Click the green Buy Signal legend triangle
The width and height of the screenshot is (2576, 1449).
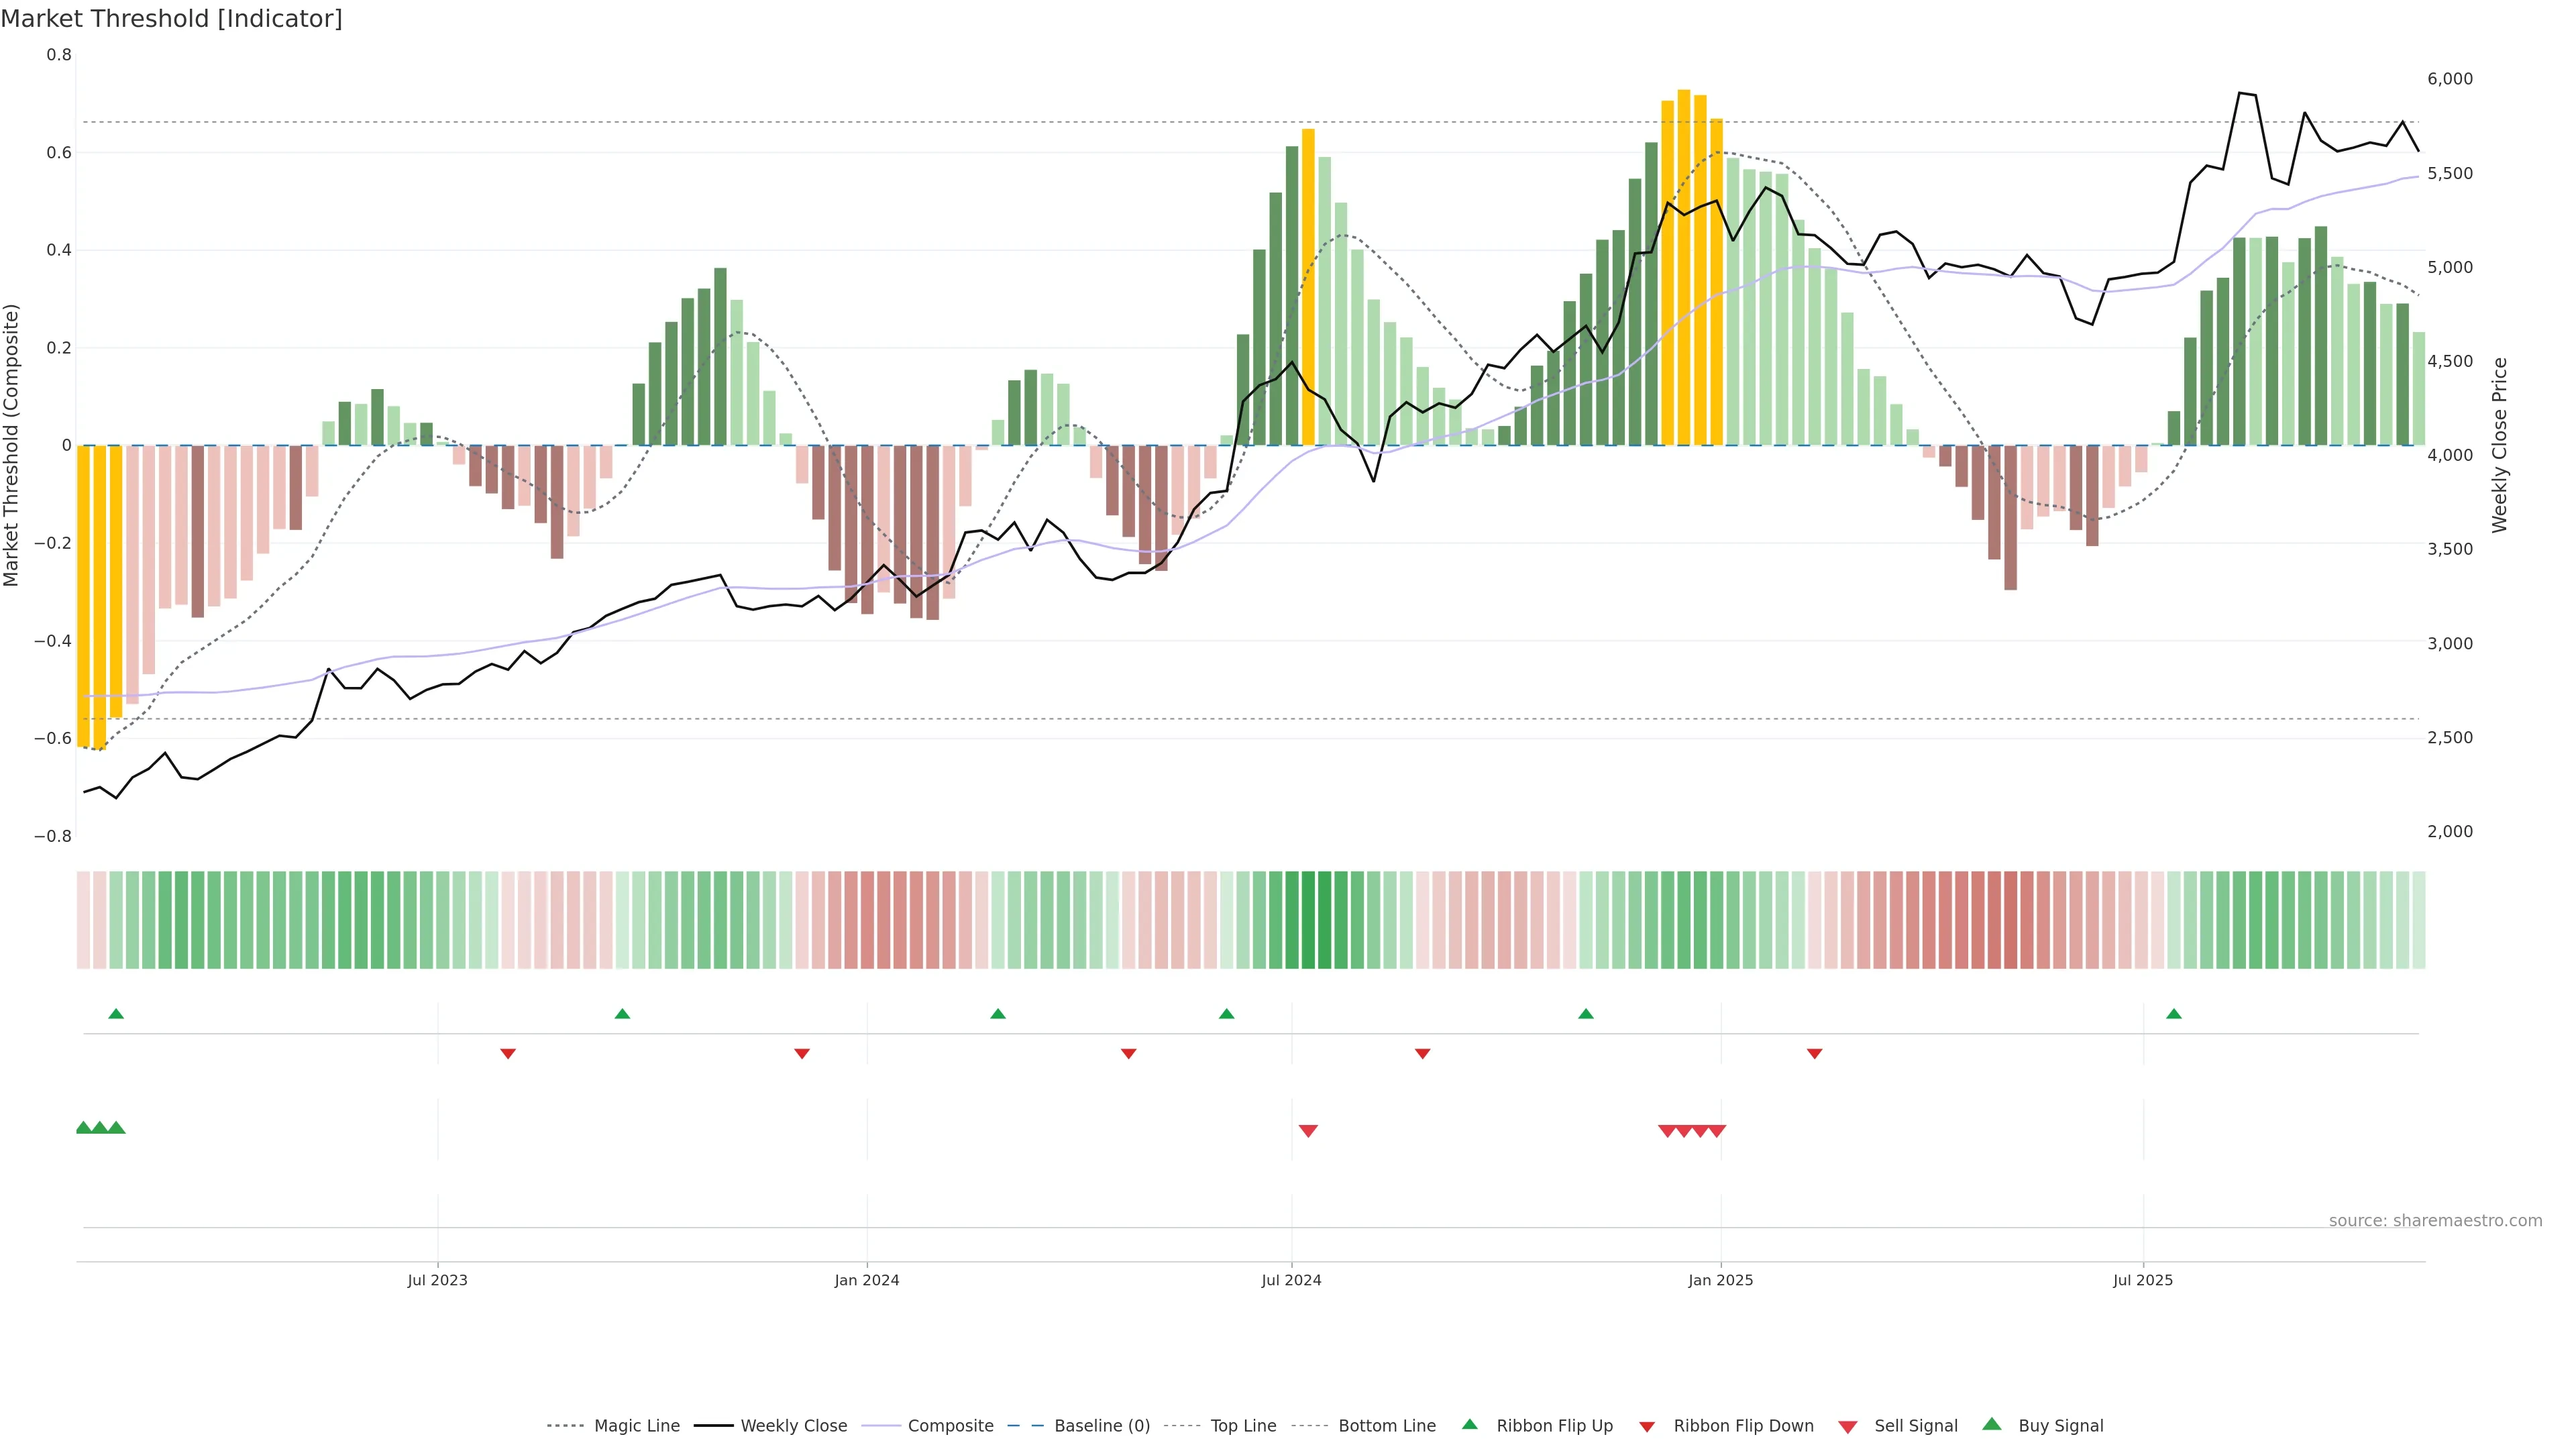pyautogui.click(x=1991, y=1424)
